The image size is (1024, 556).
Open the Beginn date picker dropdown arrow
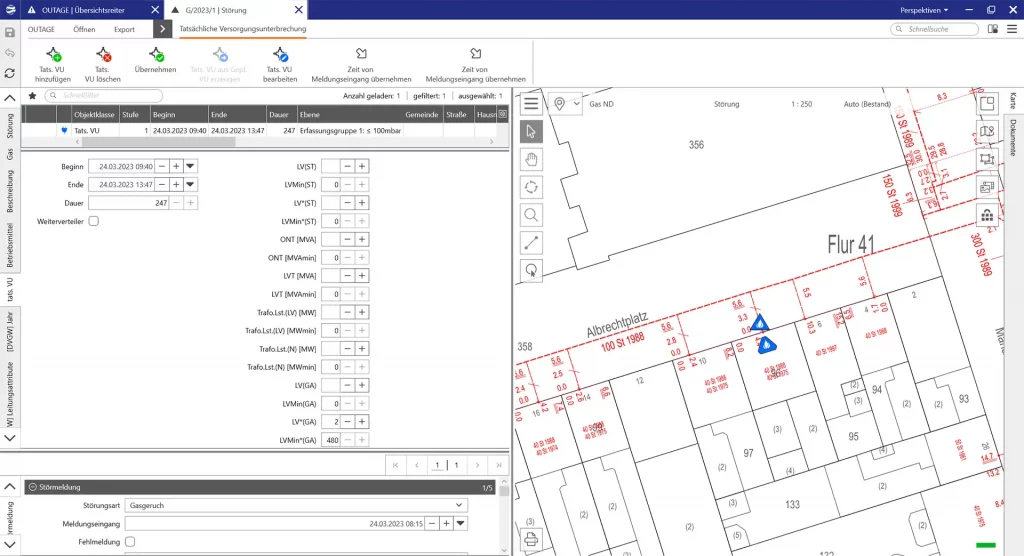pyautogui.click(x=191, y=166)
